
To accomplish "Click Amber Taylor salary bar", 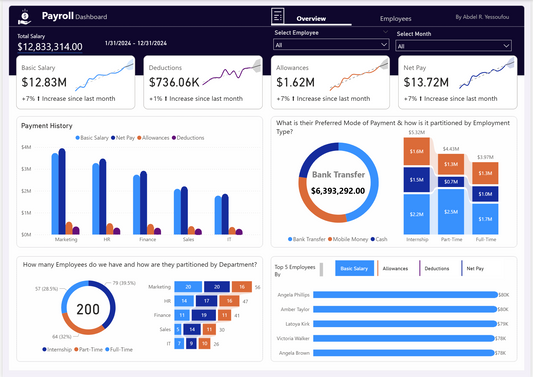I will (x=405, y=309).
